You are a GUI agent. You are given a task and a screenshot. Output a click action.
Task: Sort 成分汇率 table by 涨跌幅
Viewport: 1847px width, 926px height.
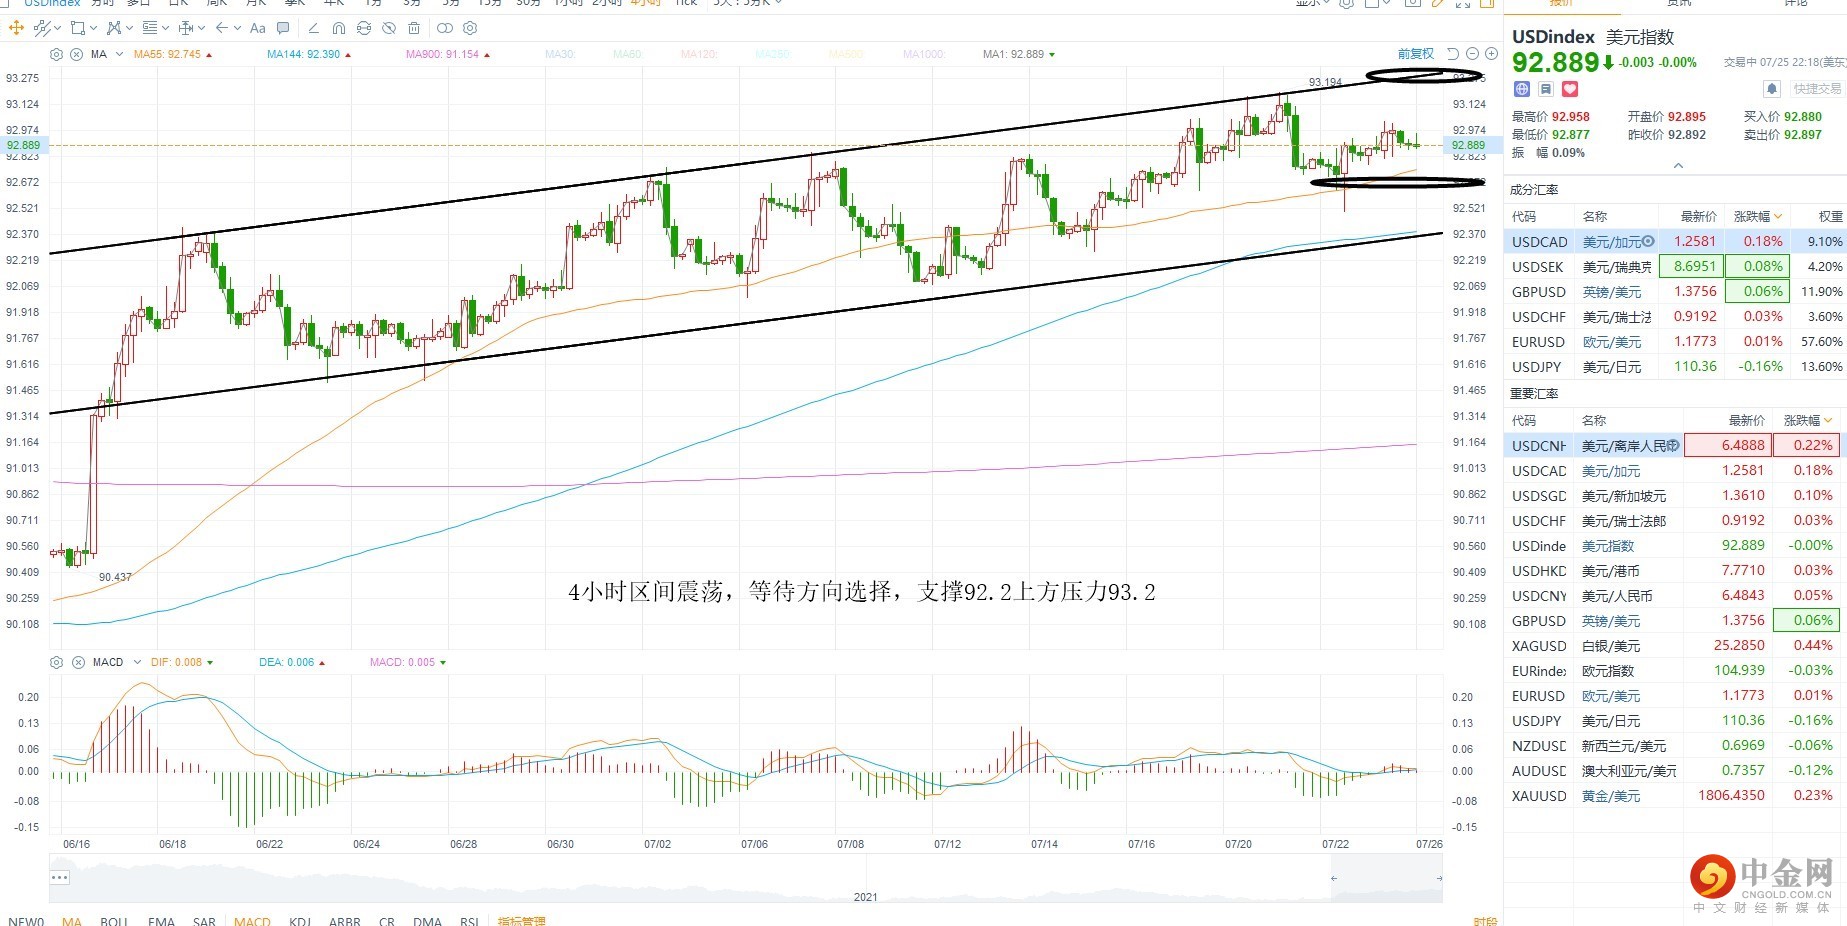pyautogui.click(x=1758, y=216)
